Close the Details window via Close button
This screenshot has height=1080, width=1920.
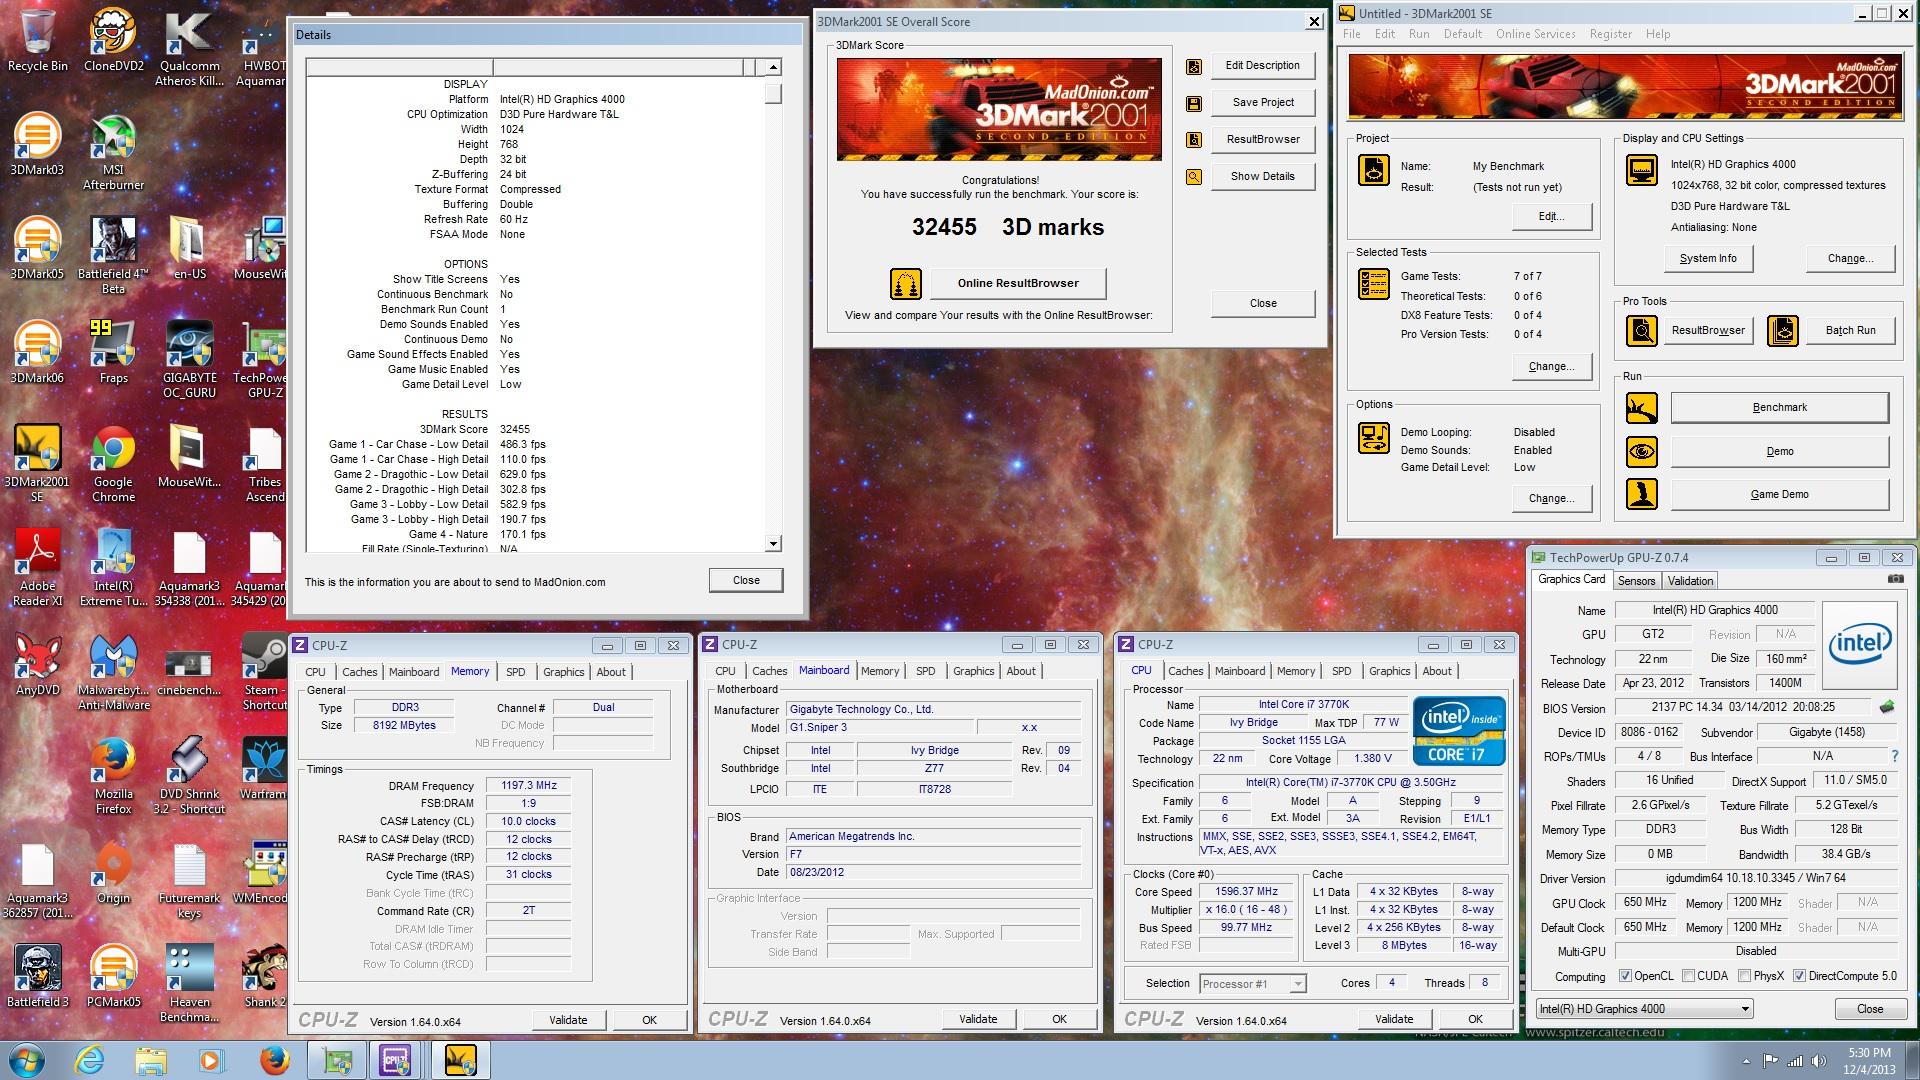click(x=746, y=580)
